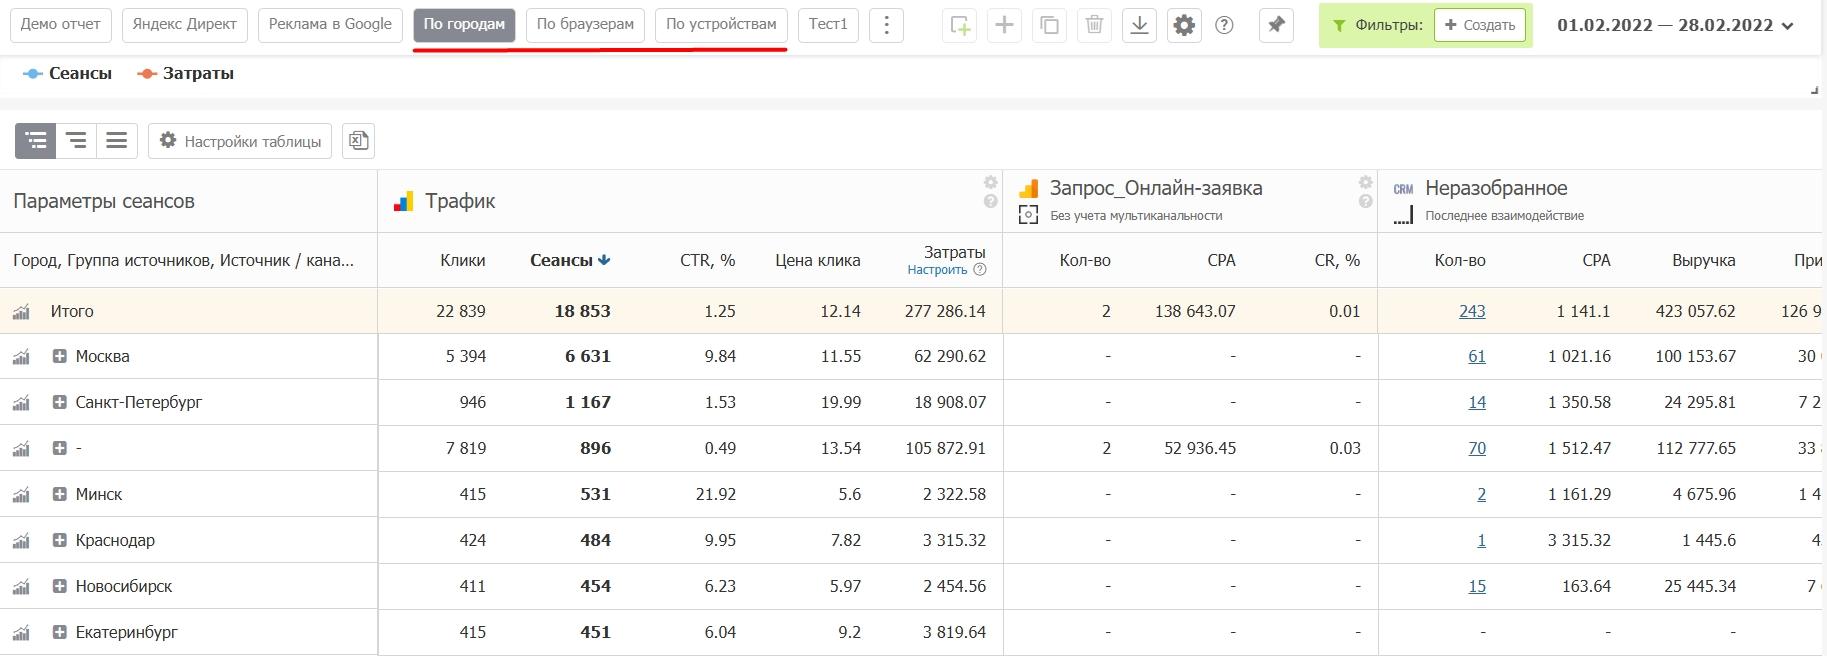1827x656 pixels.
Task: Click the Сеансы column header with sort arrow
Action: pyautogui.click(x=570, y=260)
